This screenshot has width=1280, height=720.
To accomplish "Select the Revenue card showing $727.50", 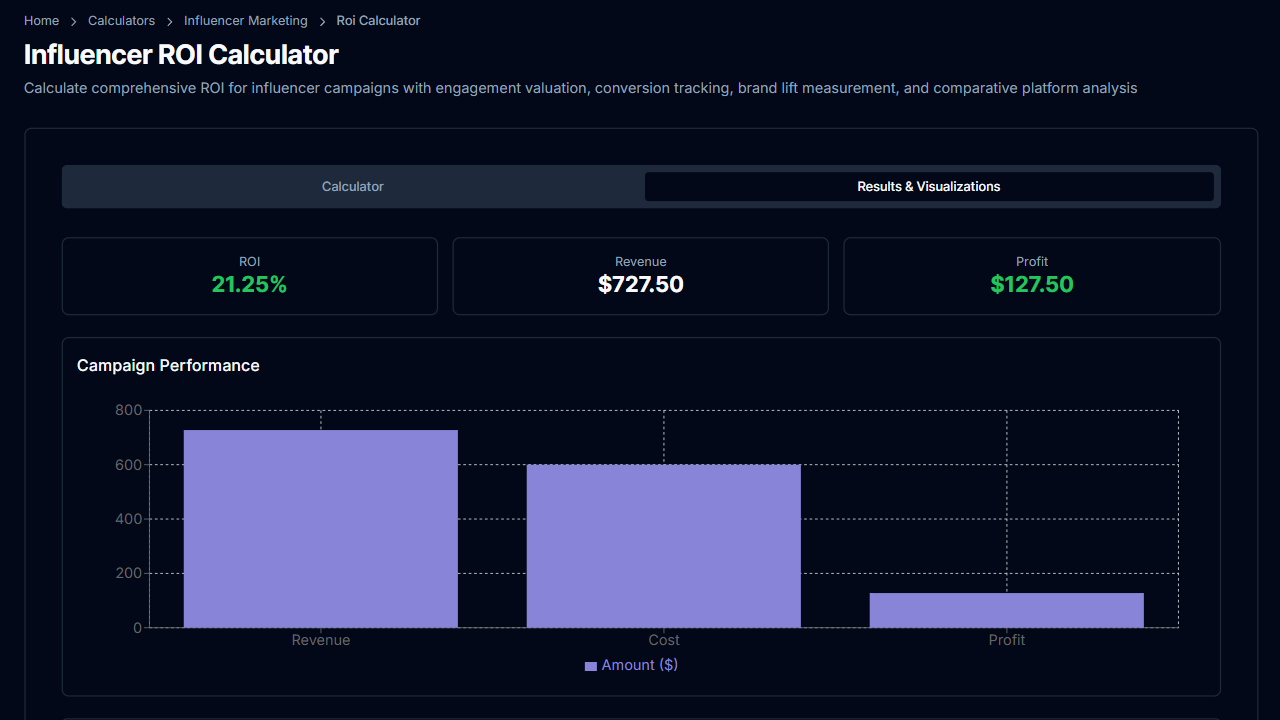I will pos(640,276).
